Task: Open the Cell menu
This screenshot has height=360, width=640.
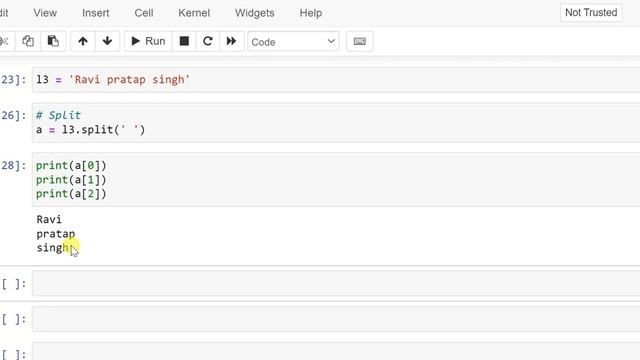Action: click(144, 13)
